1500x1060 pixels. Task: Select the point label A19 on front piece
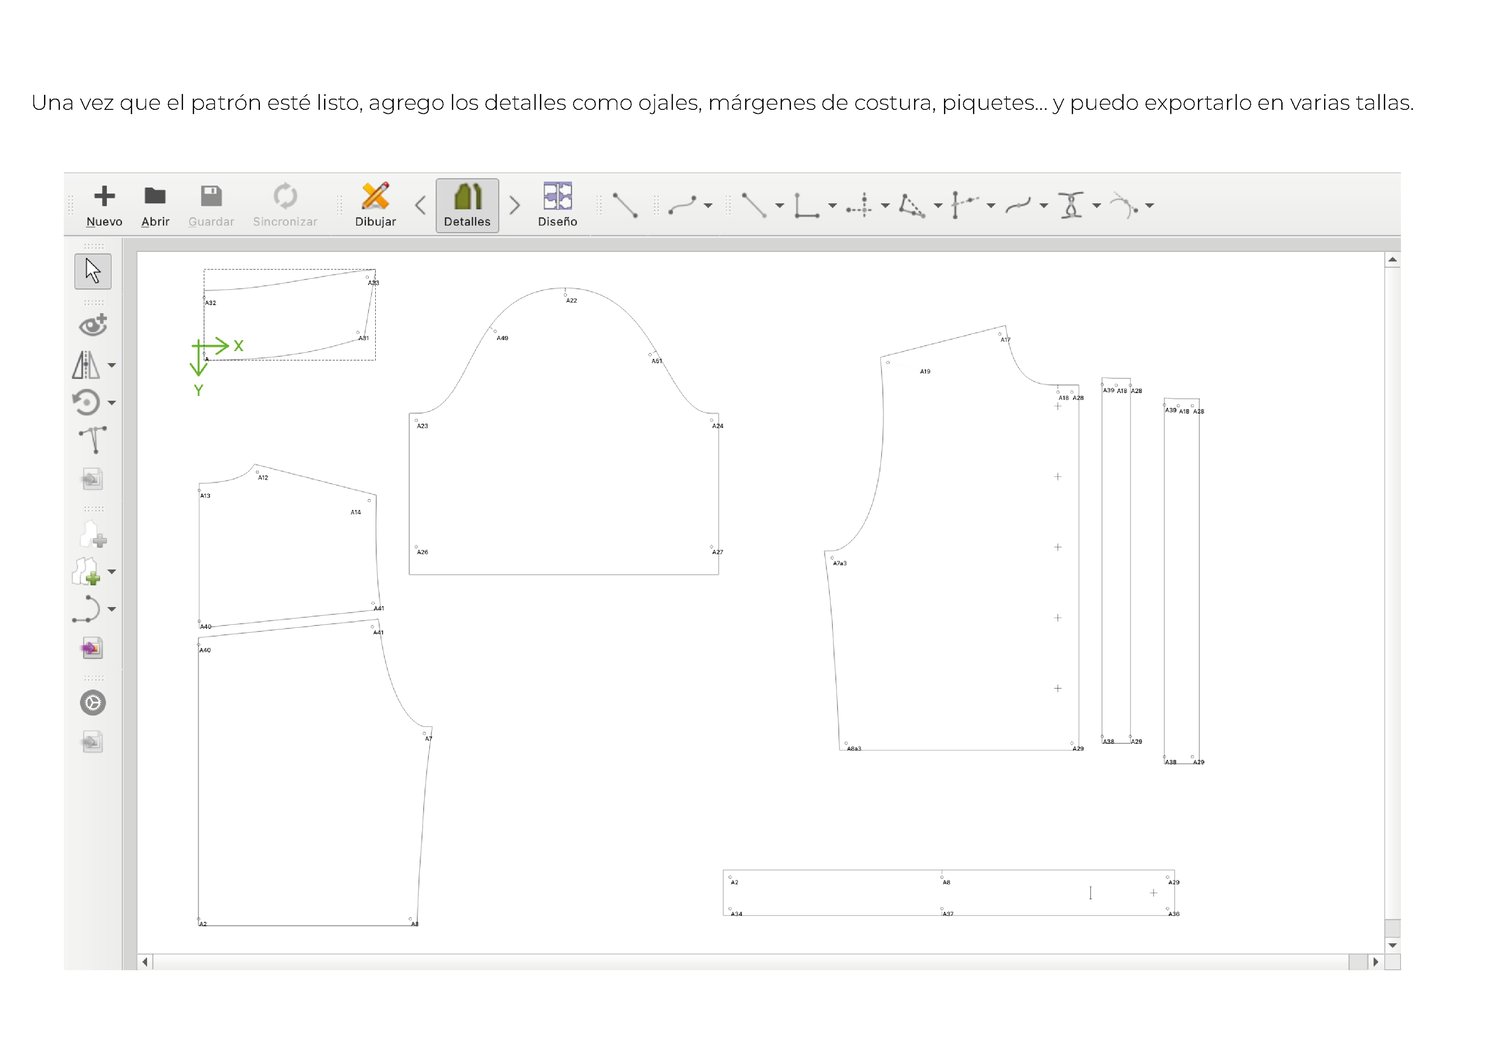coord(925,372)
